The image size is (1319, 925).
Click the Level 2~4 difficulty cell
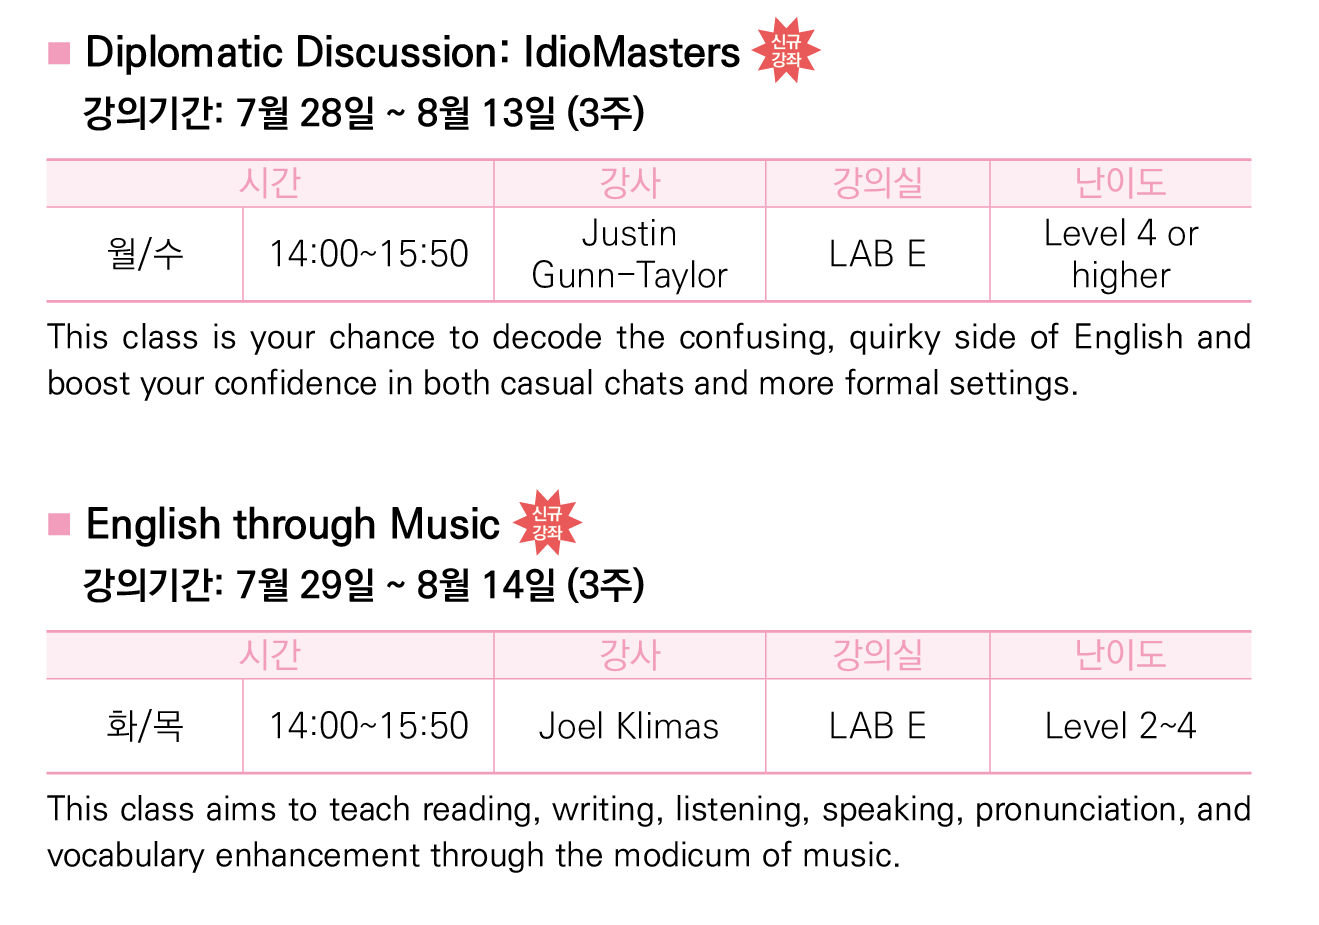pos(1120,726)
